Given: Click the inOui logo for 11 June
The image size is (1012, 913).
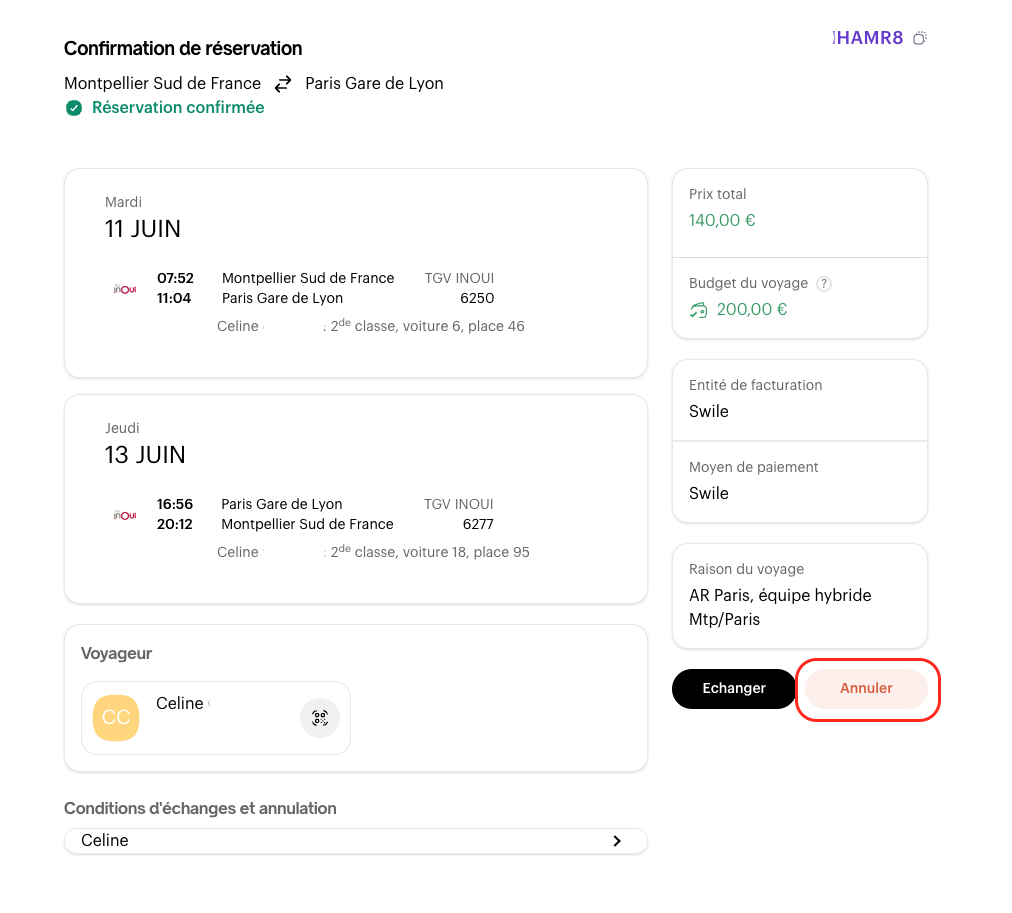Looking at the screenshot, I should [124, 289].
